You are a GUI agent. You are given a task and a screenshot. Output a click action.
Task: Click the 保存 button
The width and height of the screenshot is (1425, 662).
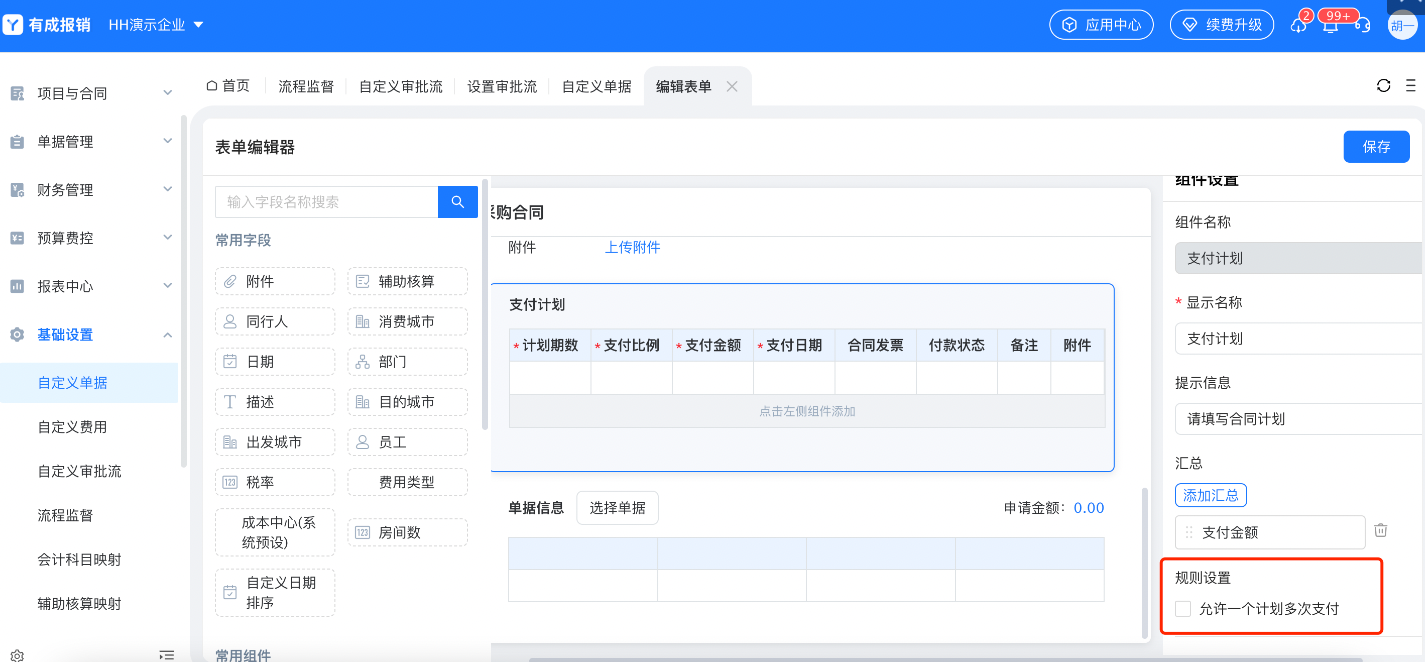[x=1376, y=146]
